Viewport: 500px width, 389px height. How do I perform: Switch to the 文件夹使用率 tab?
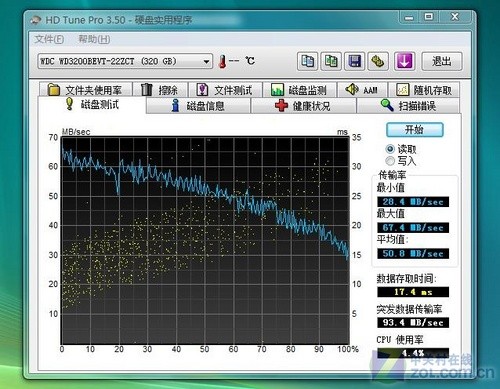85,90
